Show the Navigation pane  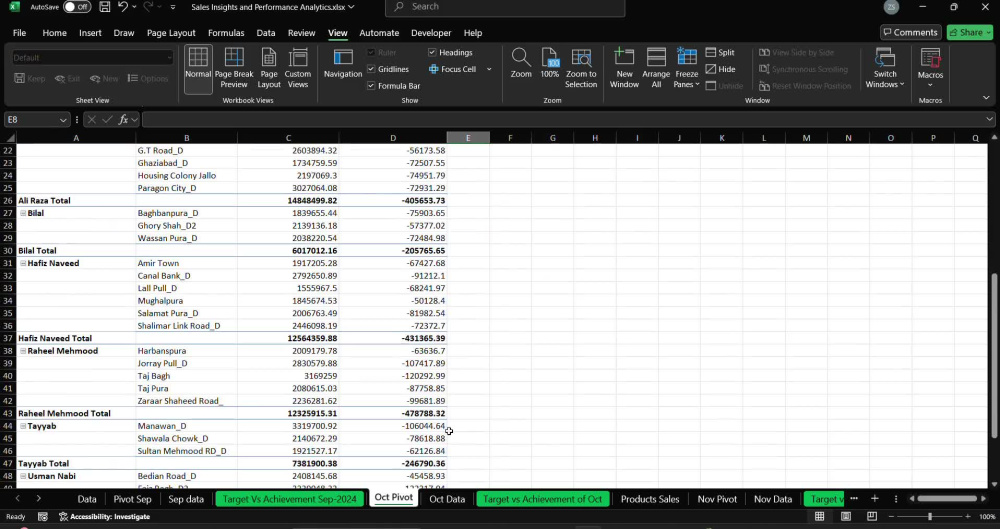coord(342,64)
